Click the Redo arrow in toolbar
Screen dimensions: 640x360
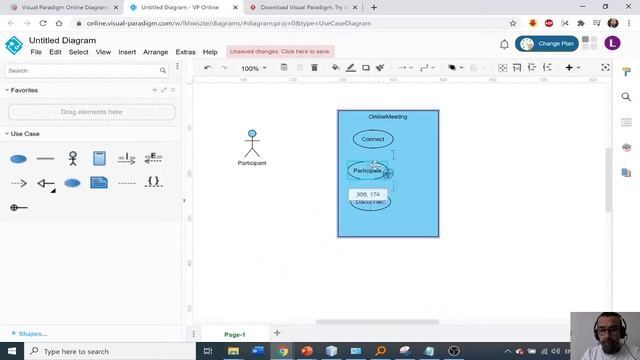[x=224, y=68]
